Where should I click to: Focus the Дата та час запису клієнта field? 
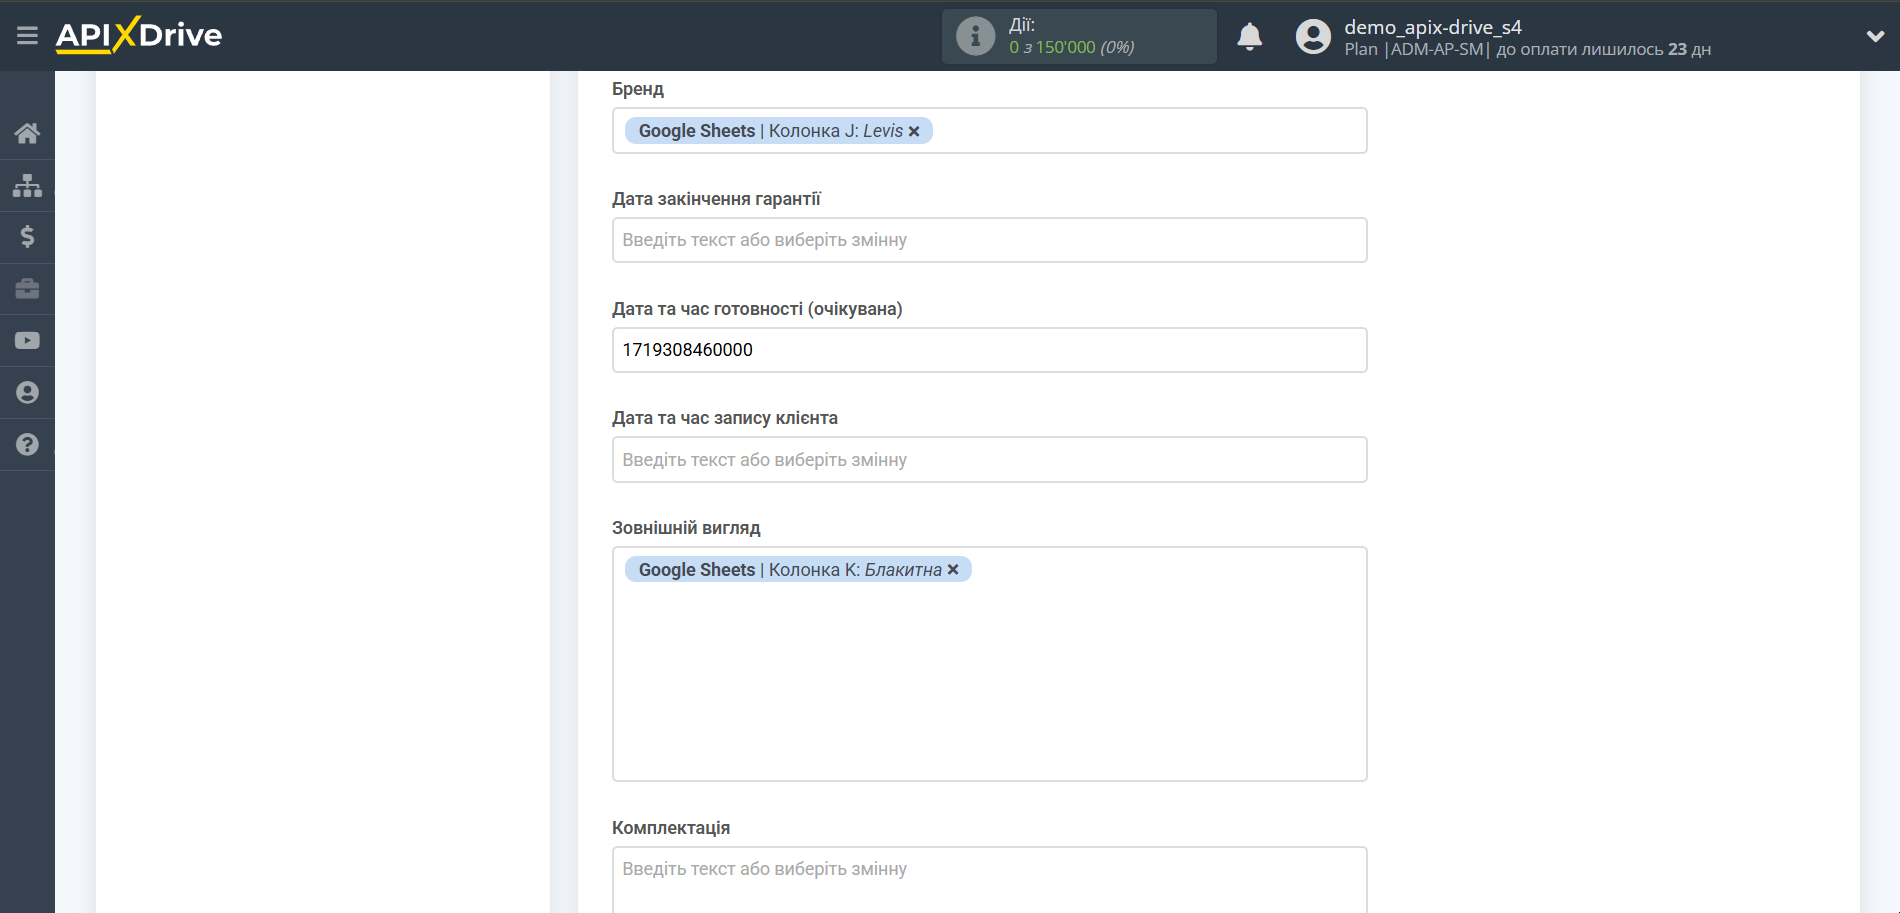point(989,460)
